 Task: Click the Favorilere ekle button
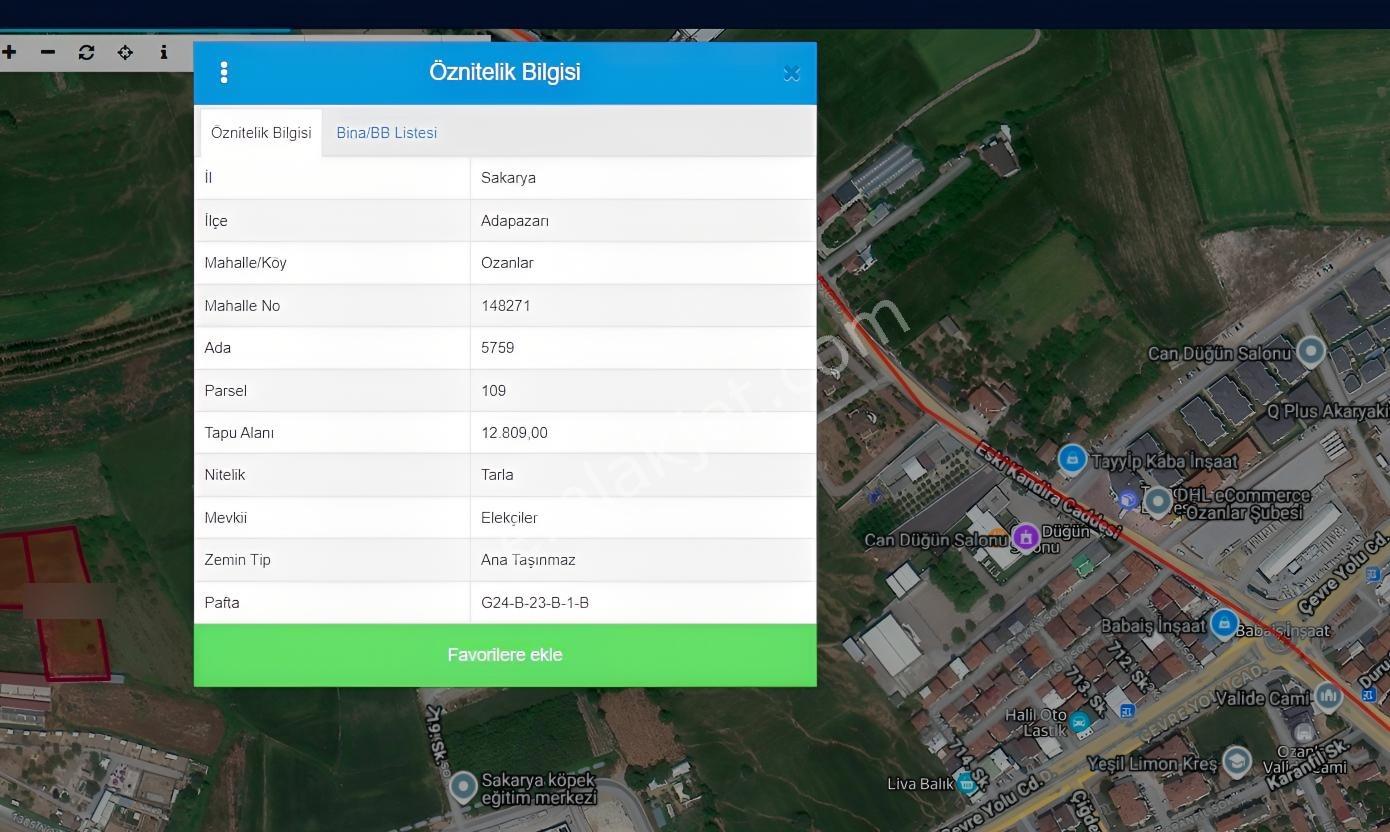505,655
